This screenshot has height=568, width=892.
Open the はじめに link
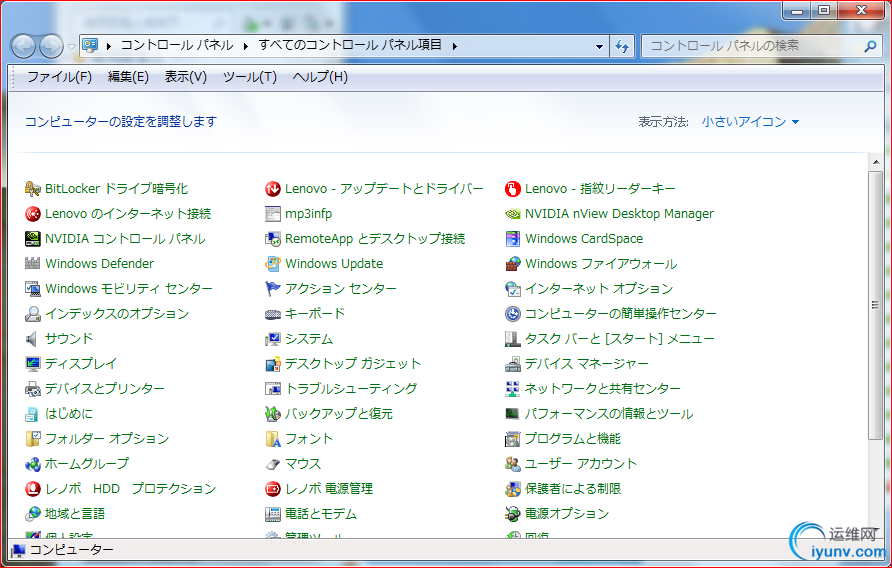(x=69, y=414)
